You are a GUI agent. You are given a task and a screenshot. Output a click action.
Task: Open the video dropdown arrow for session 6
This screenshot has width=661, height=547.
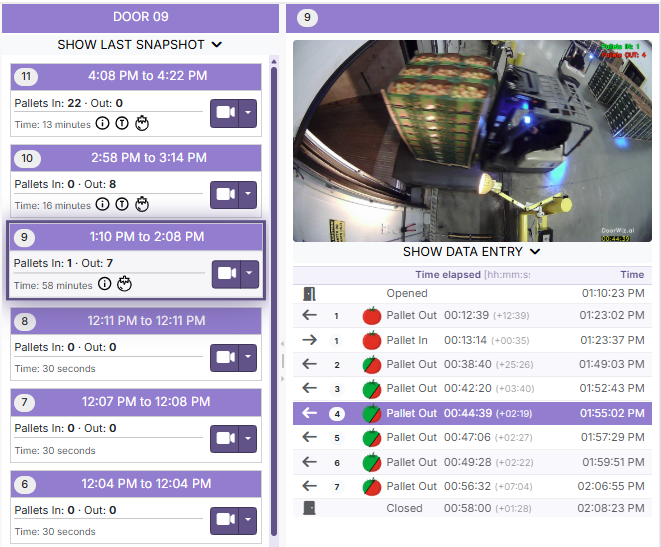pyautogui.click(x=248, y=520)
